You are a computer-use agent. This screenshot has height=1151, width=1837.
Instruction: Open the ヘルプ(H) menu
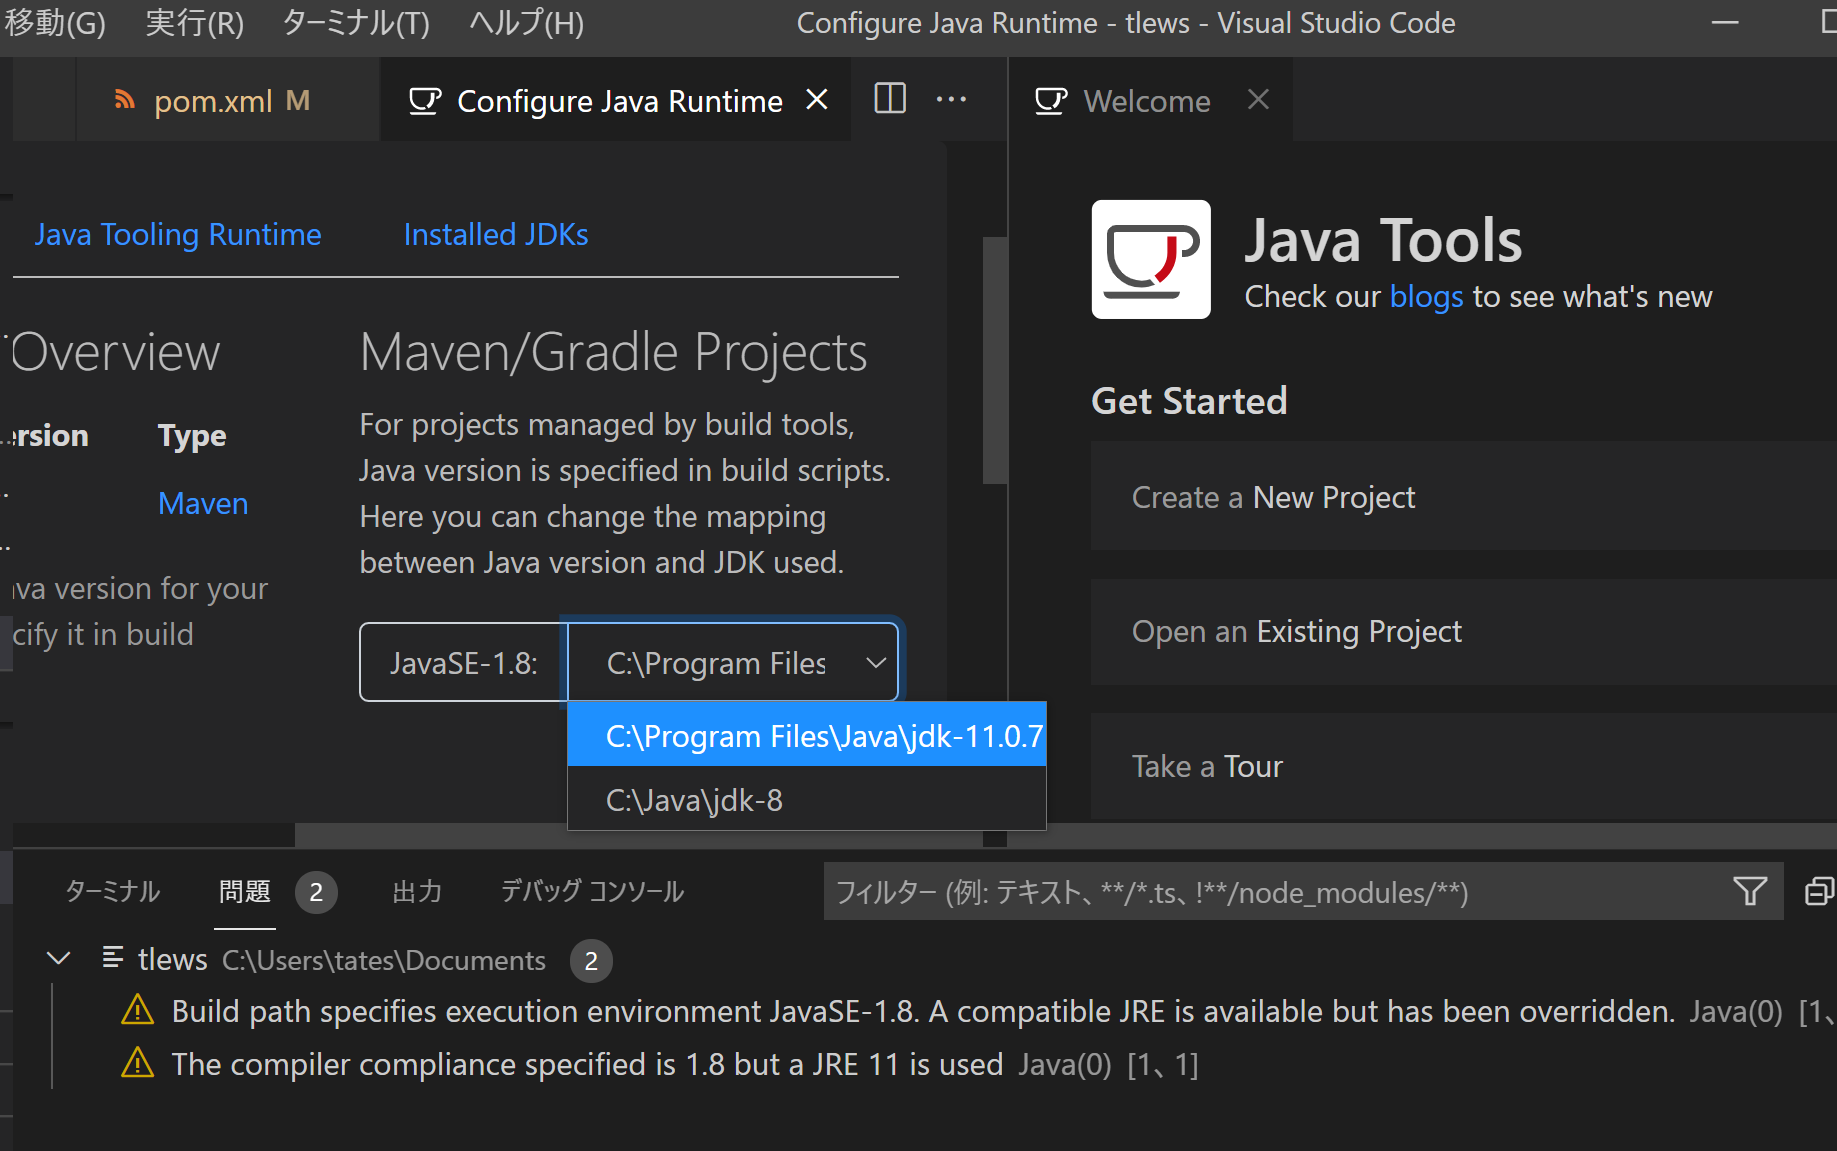(x=526, y=23)
